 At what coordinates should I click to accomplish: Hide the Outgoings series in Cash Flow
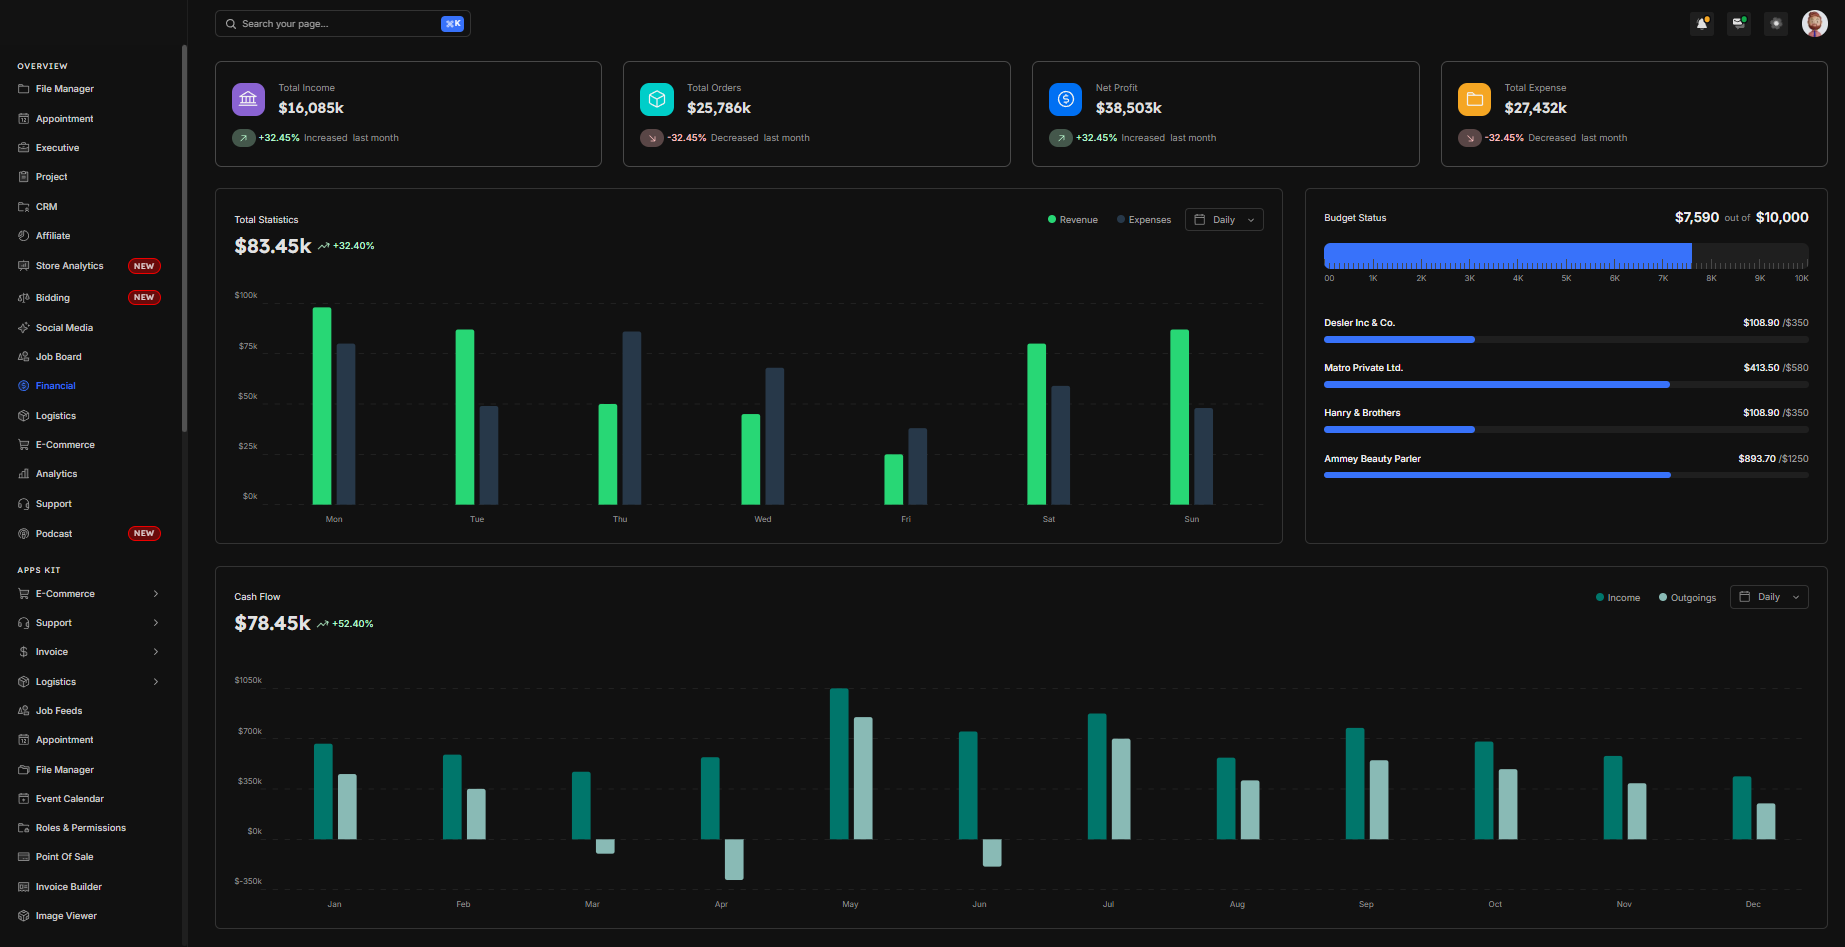tap(1686, 597)
